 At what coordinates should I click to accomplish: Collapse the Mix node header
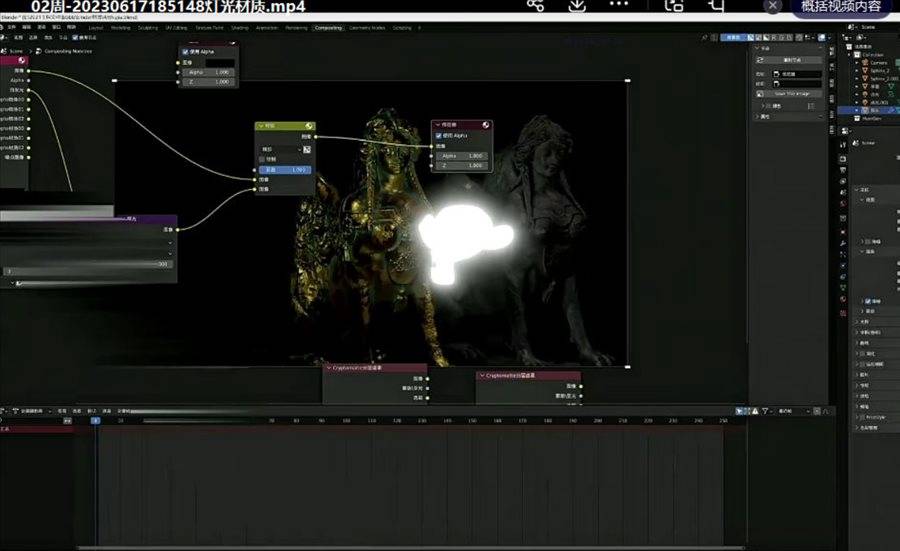pos(261,126)
